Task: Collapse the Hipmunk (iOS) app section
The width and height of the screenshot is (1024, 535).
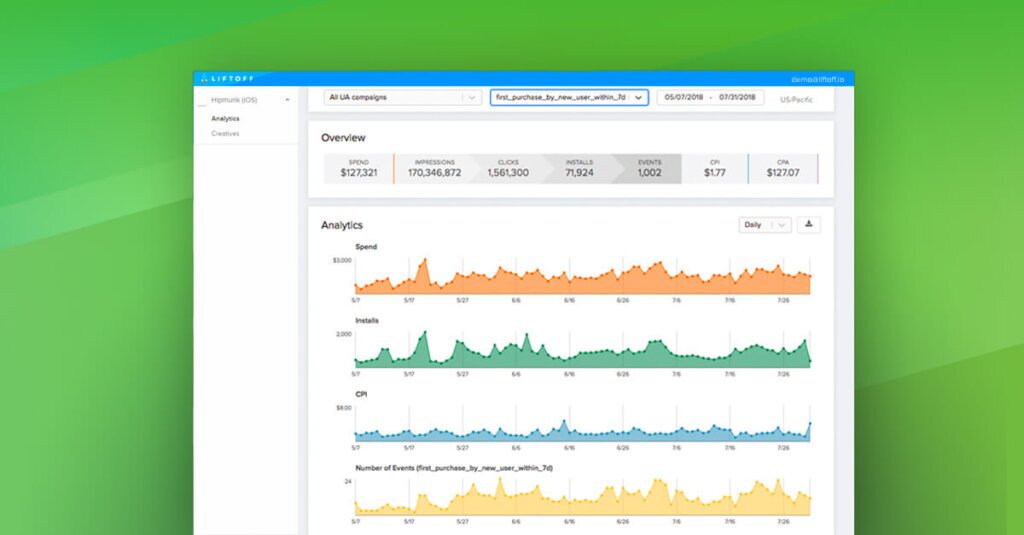Action: coord(287,100)
